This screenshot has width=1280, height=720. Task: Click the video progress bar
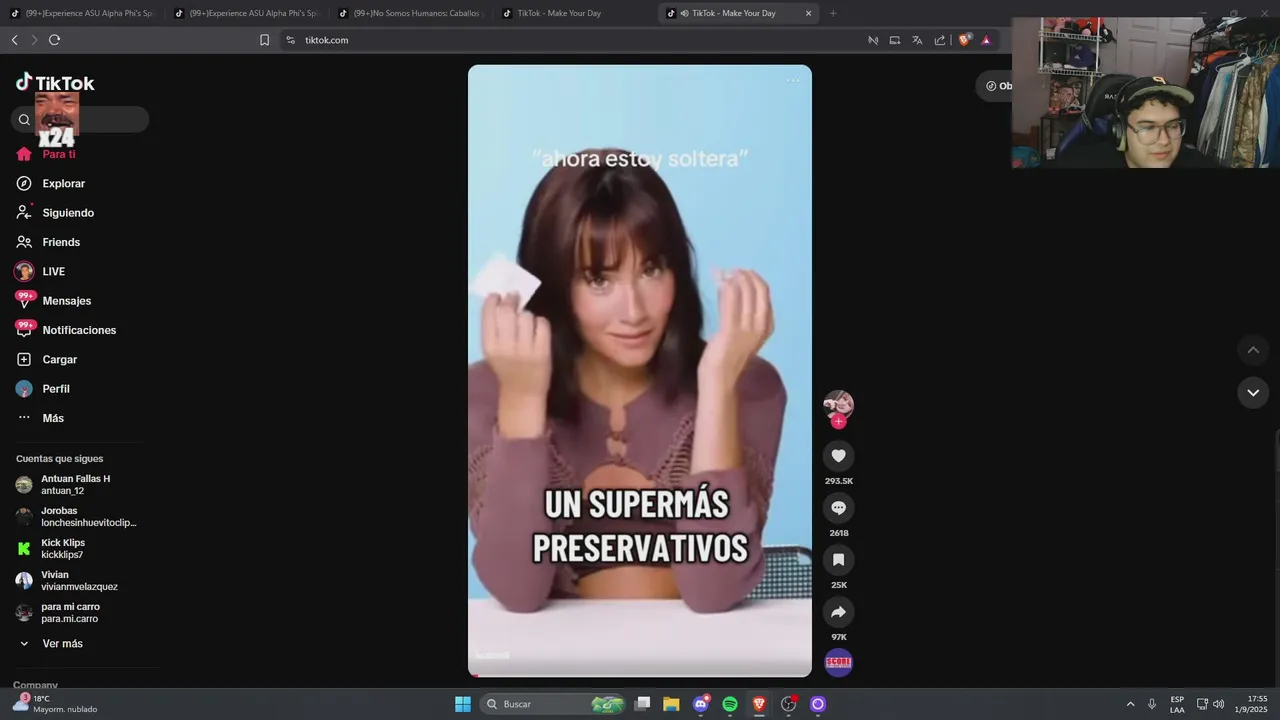pyautogui.click(x=640, y=675)
